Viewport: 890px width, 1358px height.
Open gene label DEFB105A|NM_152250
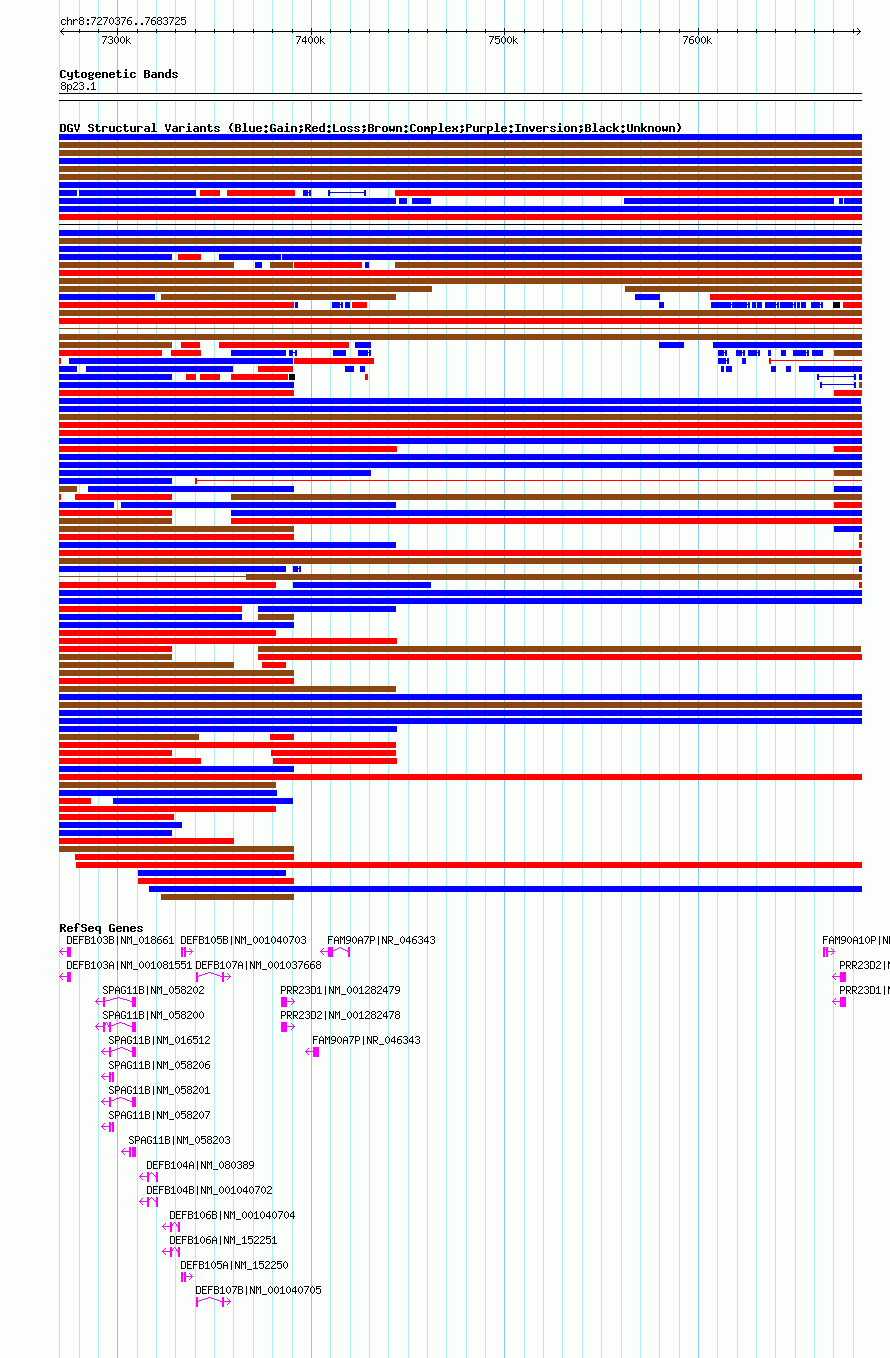pos(234,1265)
